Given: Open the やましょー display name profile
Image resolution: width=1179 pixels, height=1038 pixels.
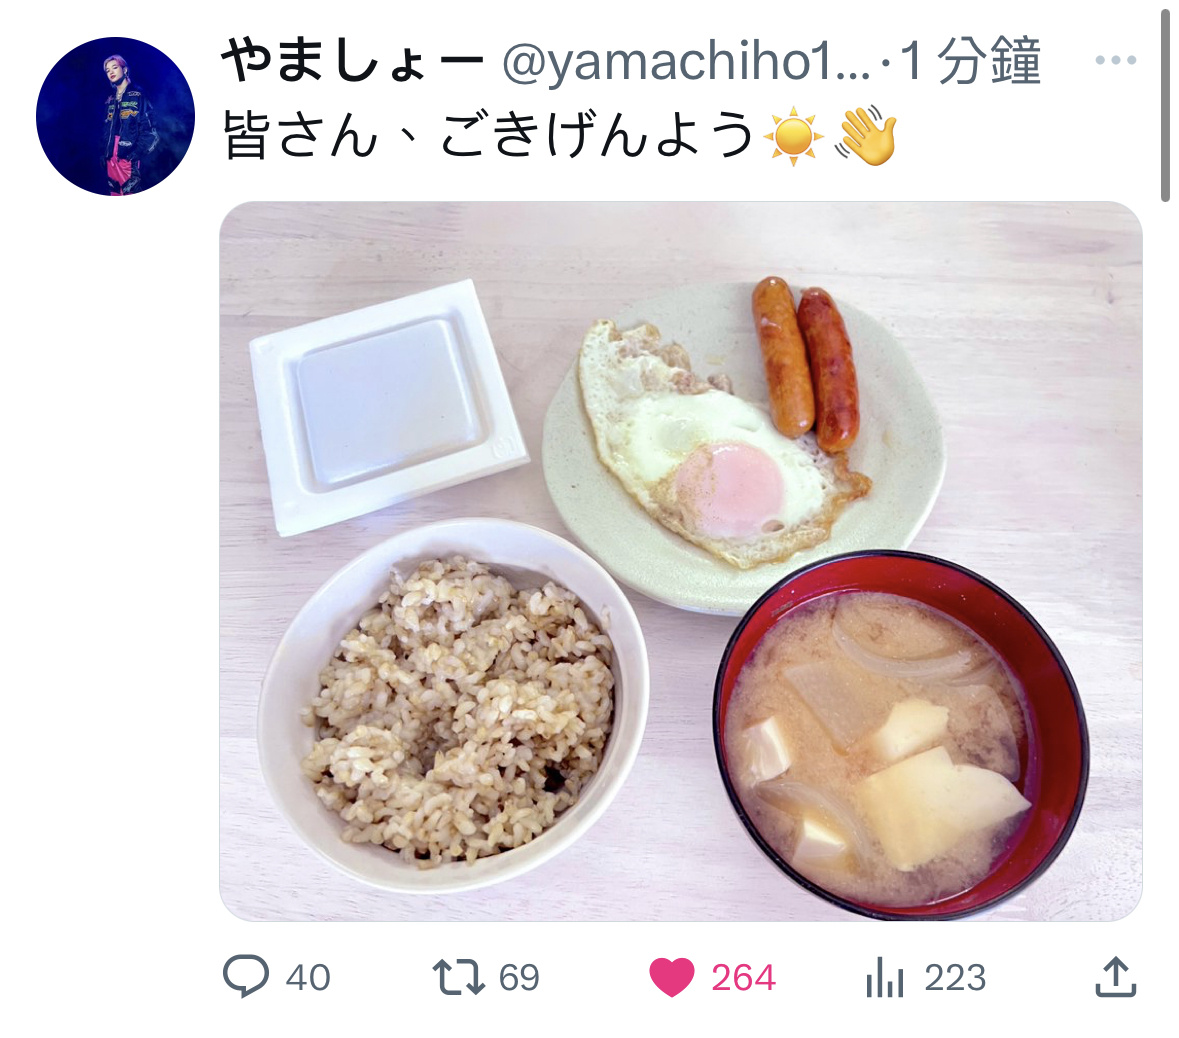Looking at the screenshot, I should pyautogui.click(x=353, y=61).
